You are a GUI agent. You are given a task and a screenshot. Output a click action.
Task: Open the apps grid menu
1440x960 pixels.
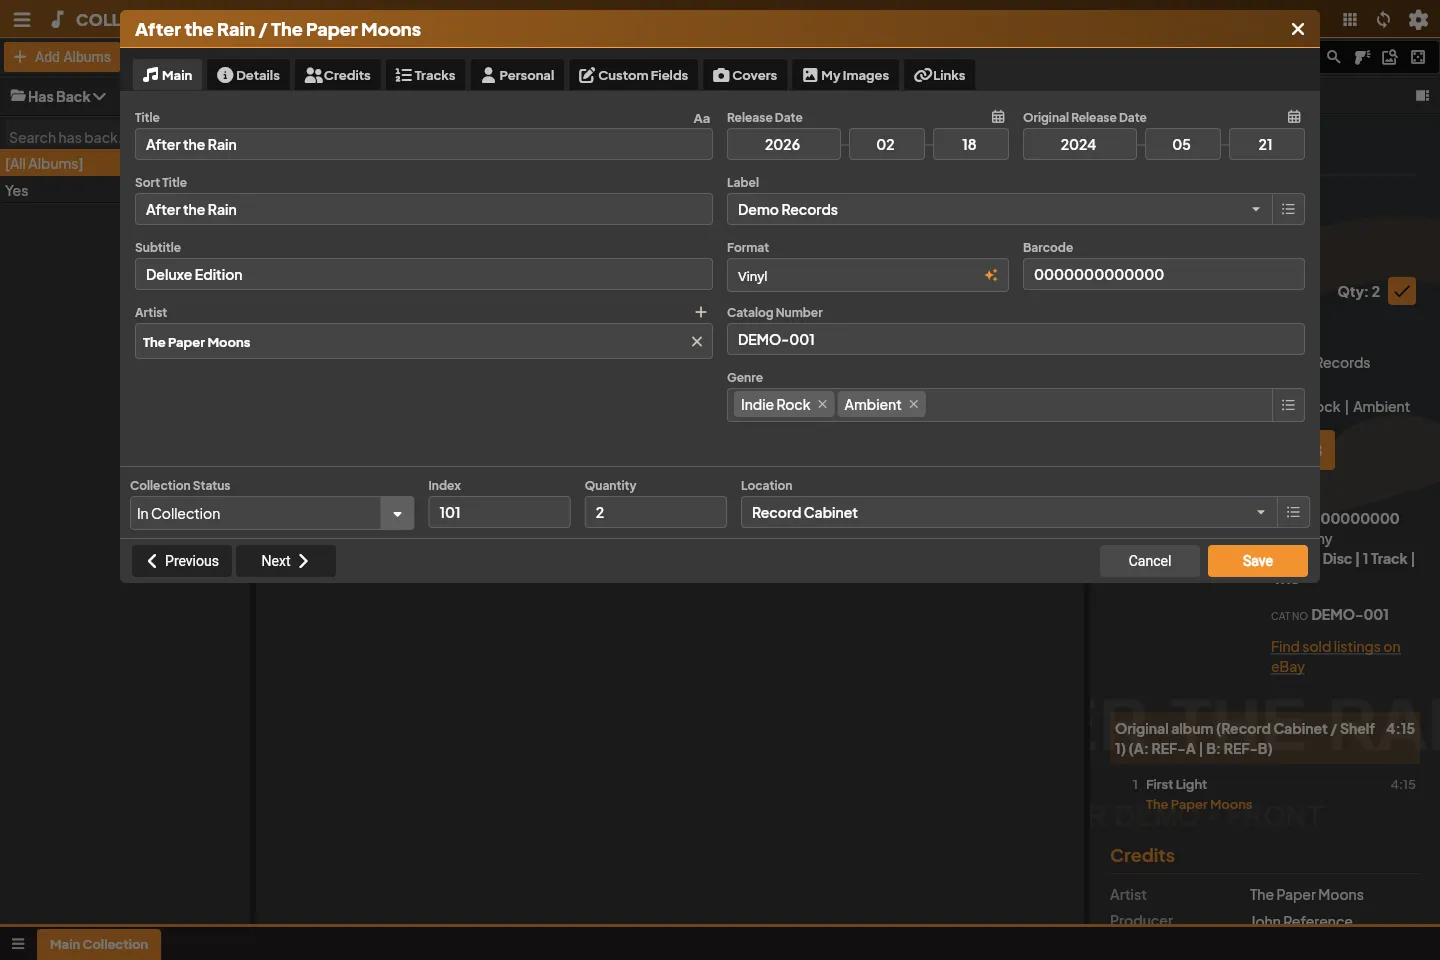(1350, 19)
